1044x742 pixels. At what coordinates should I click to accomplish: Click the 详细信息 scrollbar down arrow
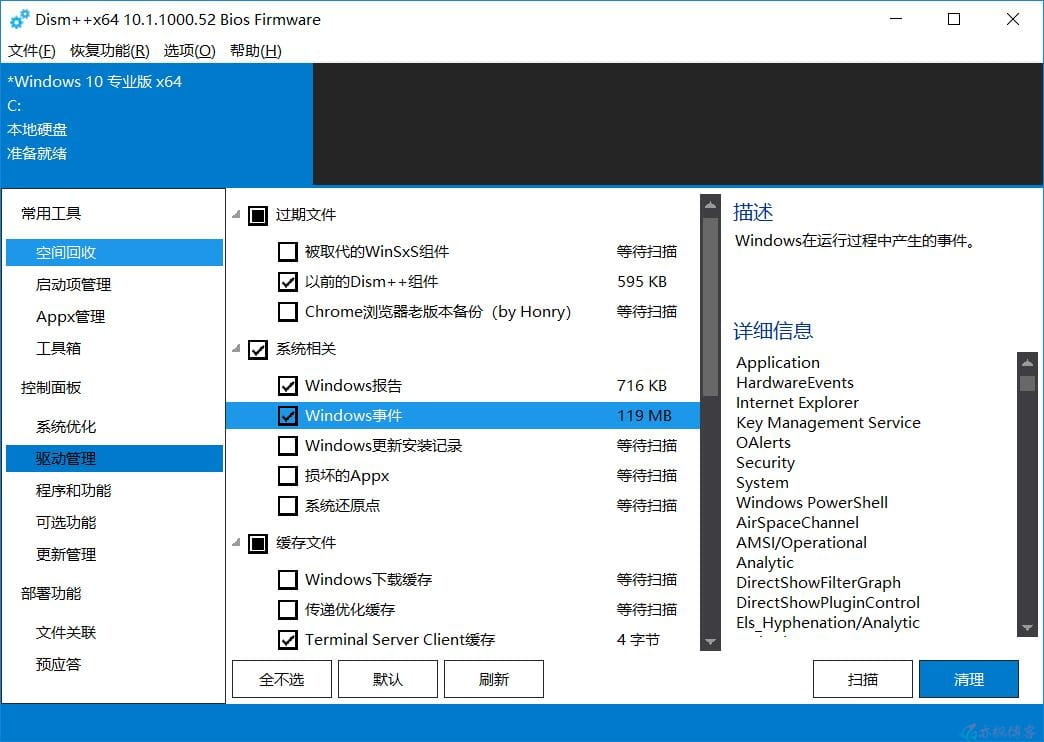(1027, 627)
